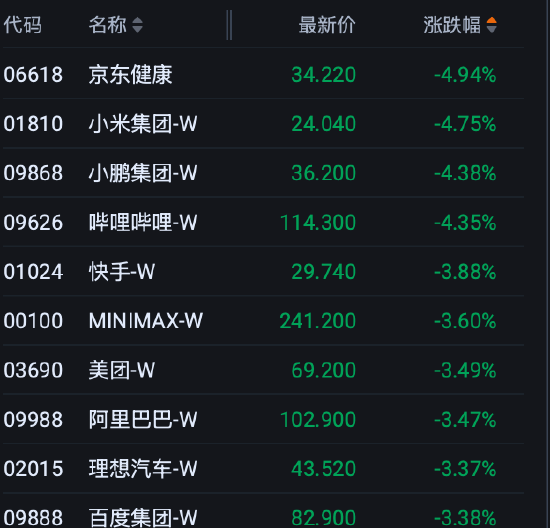Click change value -3.88%

[x=465, y=272]
